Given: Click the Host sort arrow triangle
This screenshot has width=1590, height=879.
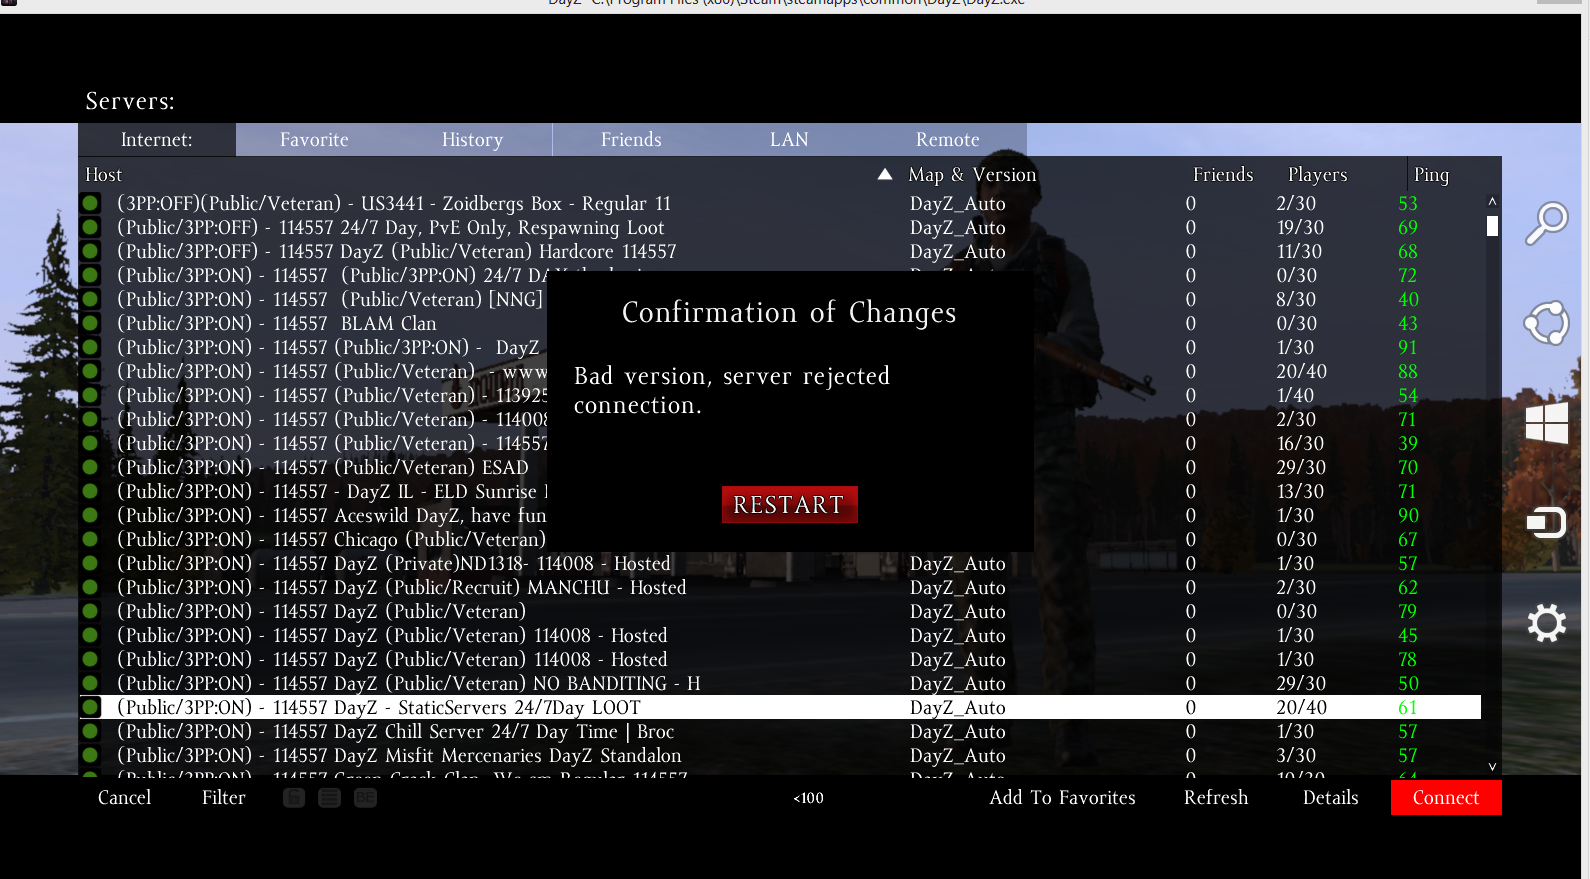Looking at the screenshot, I should coord(885,174).
